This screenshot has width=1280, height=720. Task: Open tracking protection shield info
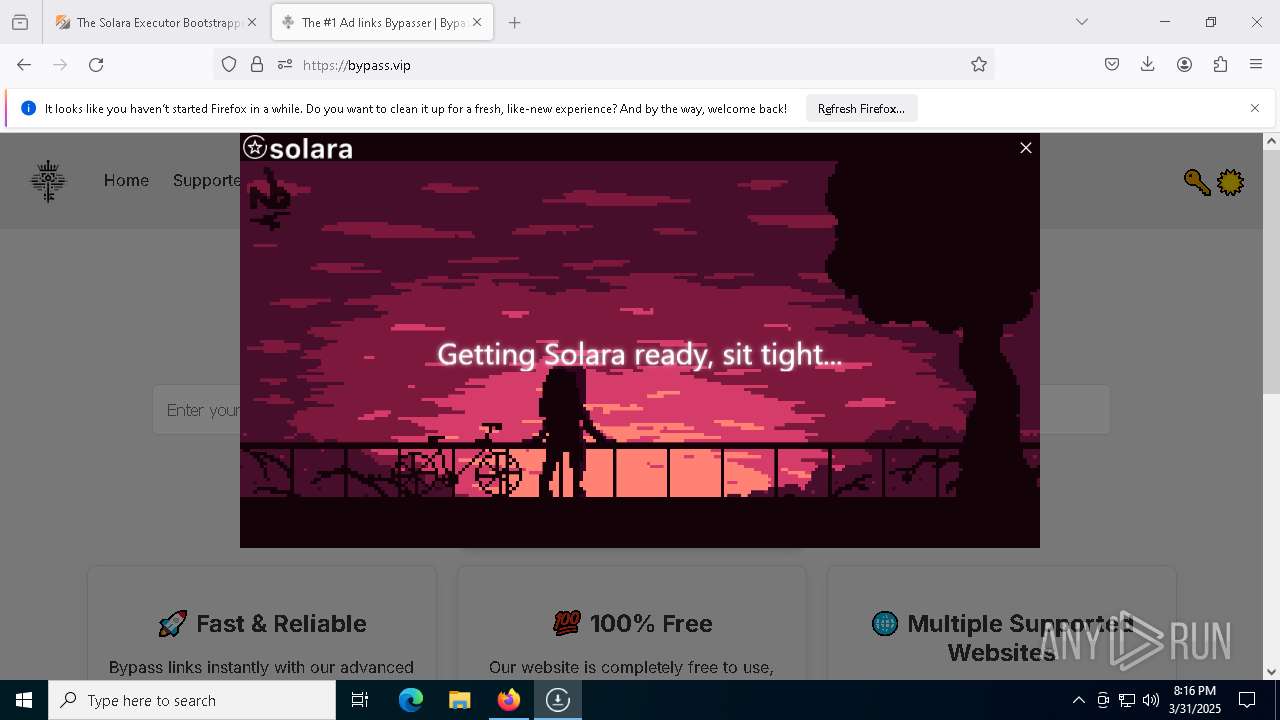click(229, 64)
